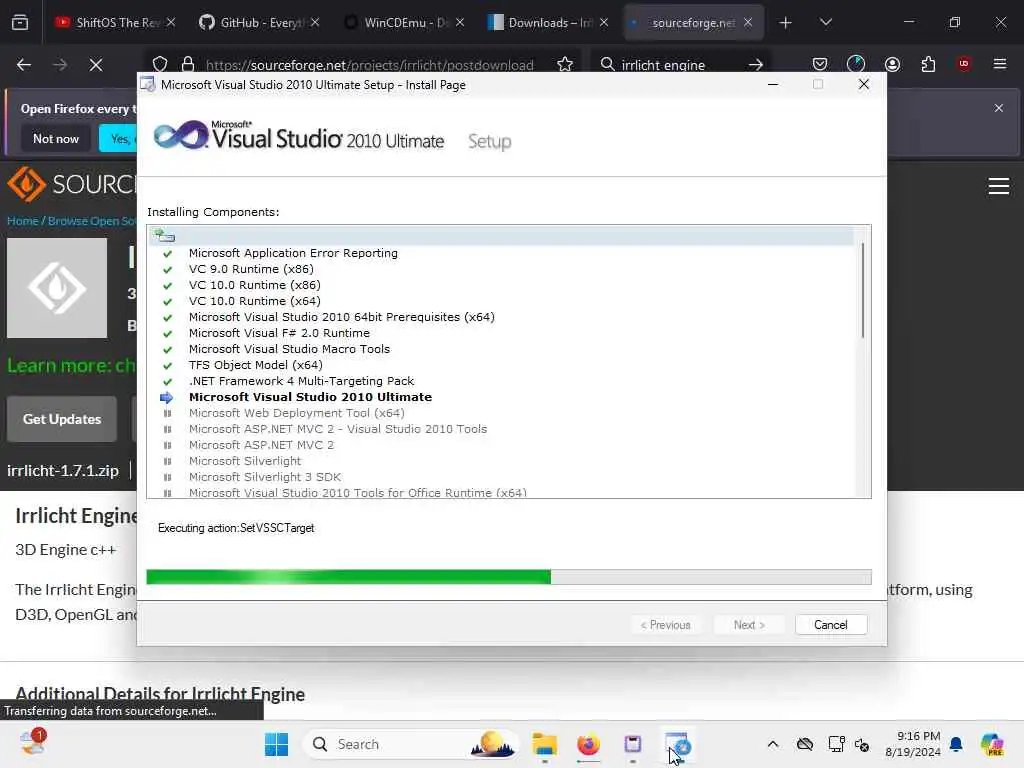Viewport: 1024px width, 768px height.
Task: Click the setup window title bar icon
Action: coord(148,85)
